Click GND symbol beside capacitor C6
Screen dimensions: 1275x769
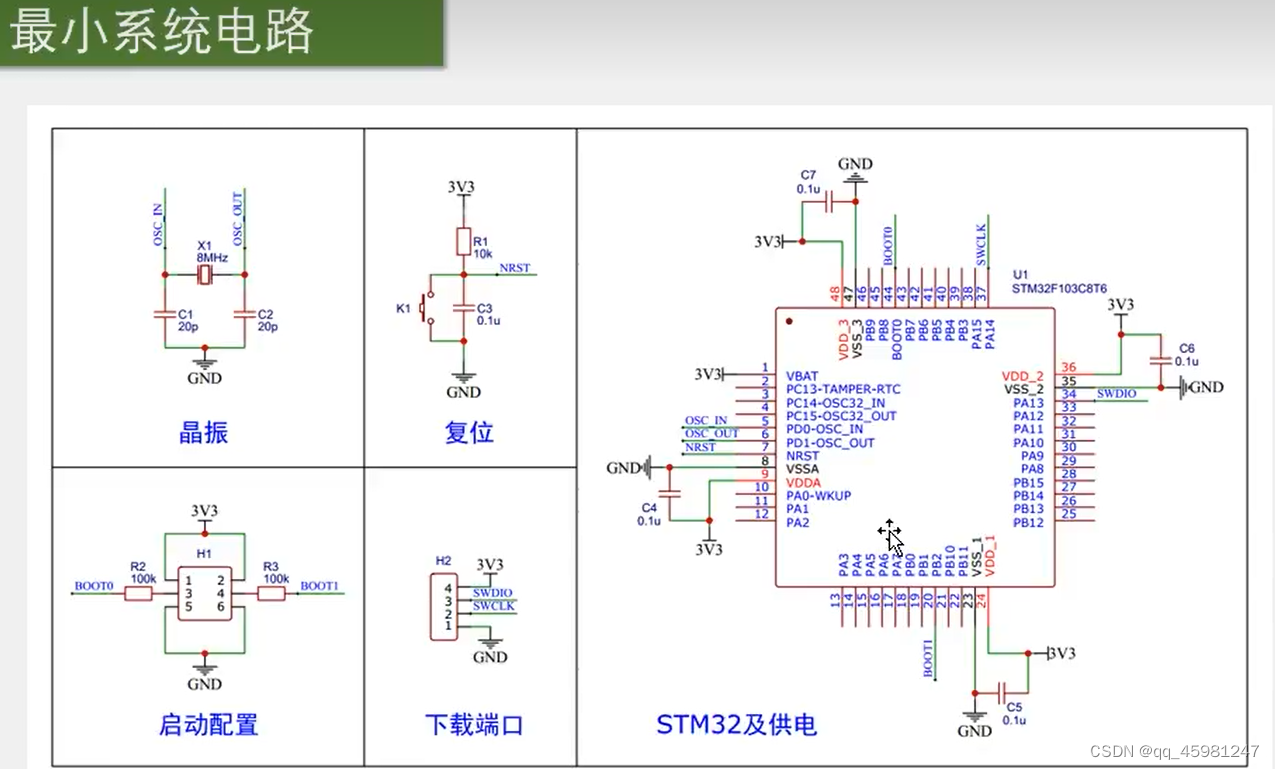1201,387
